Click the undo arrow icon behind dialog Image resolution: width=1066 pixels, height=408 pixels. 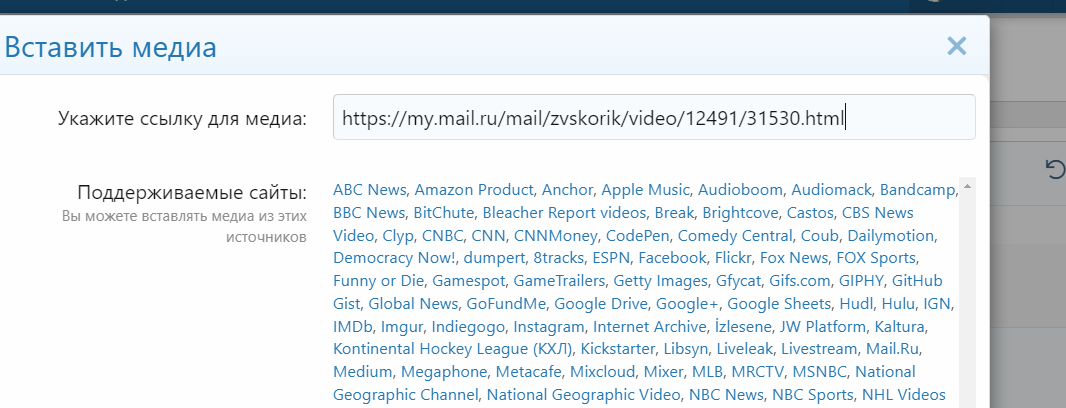pyautogui.click(x=1054, y=170)
